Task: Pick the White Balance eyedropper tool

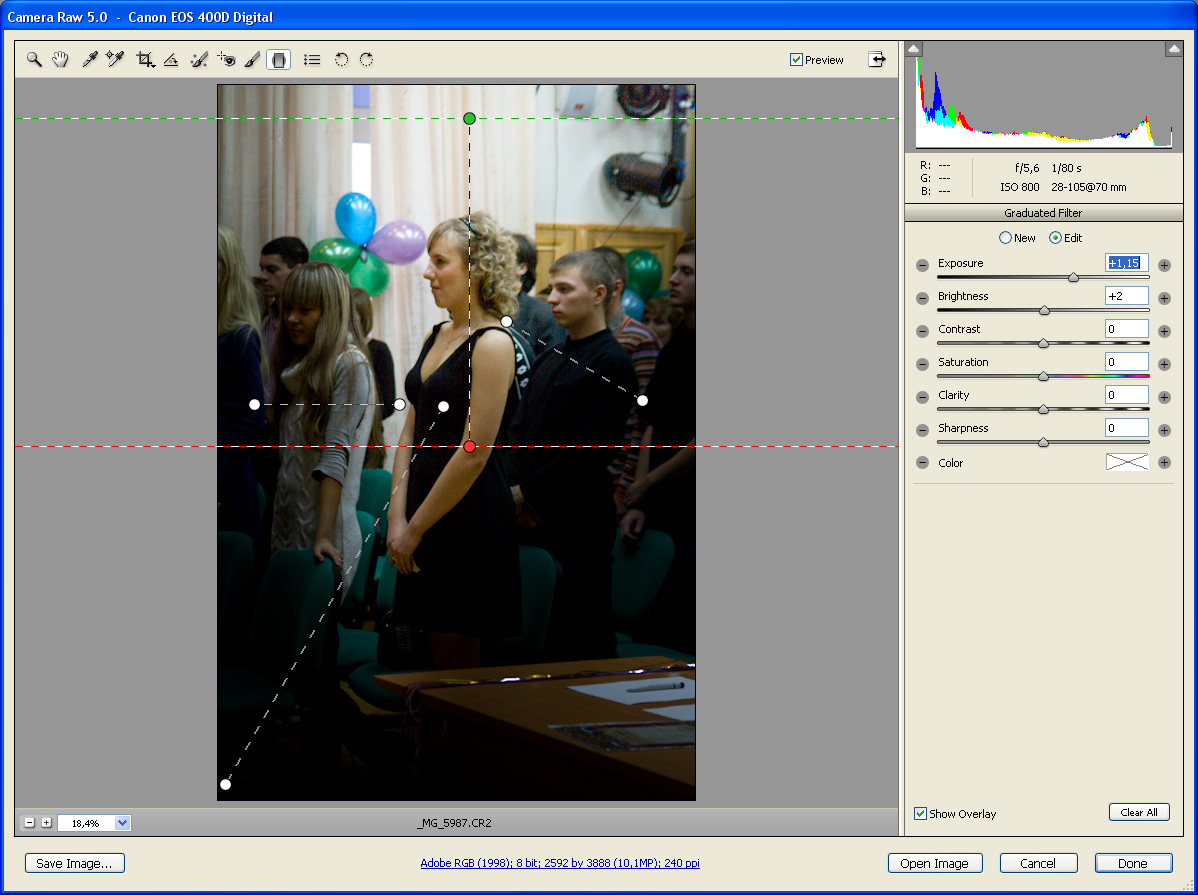Action: tap(89, 60)
